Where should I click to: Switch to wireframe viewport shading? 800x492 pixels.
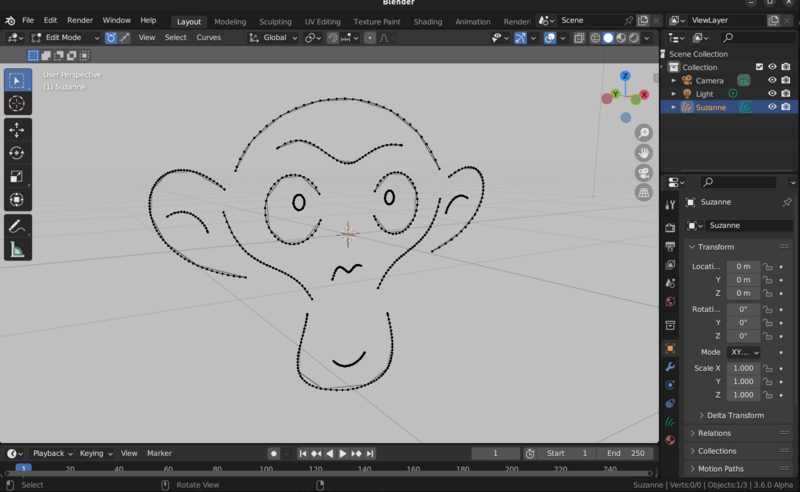(x=595, y=38)
